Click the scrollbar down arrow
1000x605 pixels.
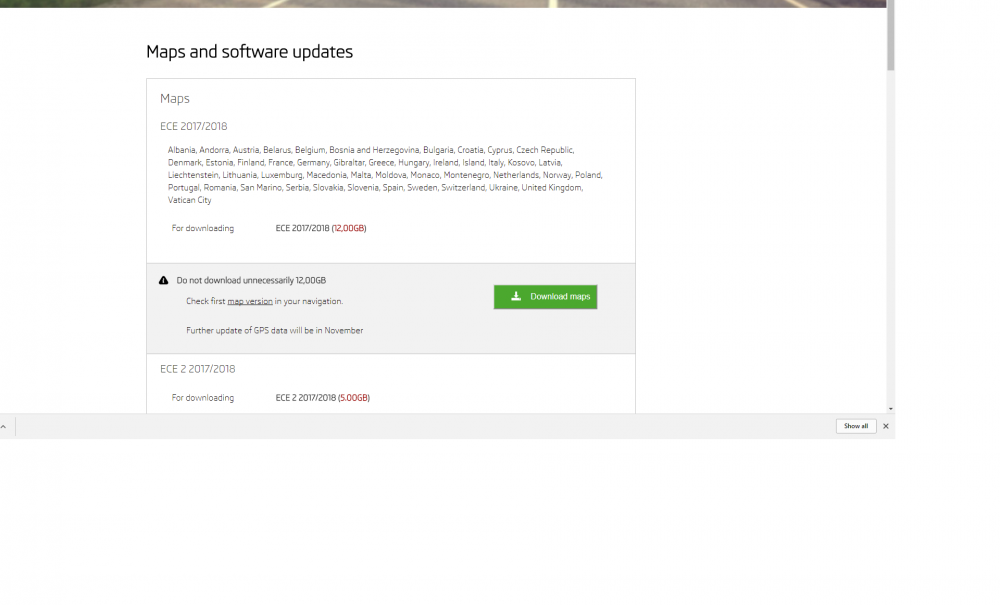pos(890,409)
